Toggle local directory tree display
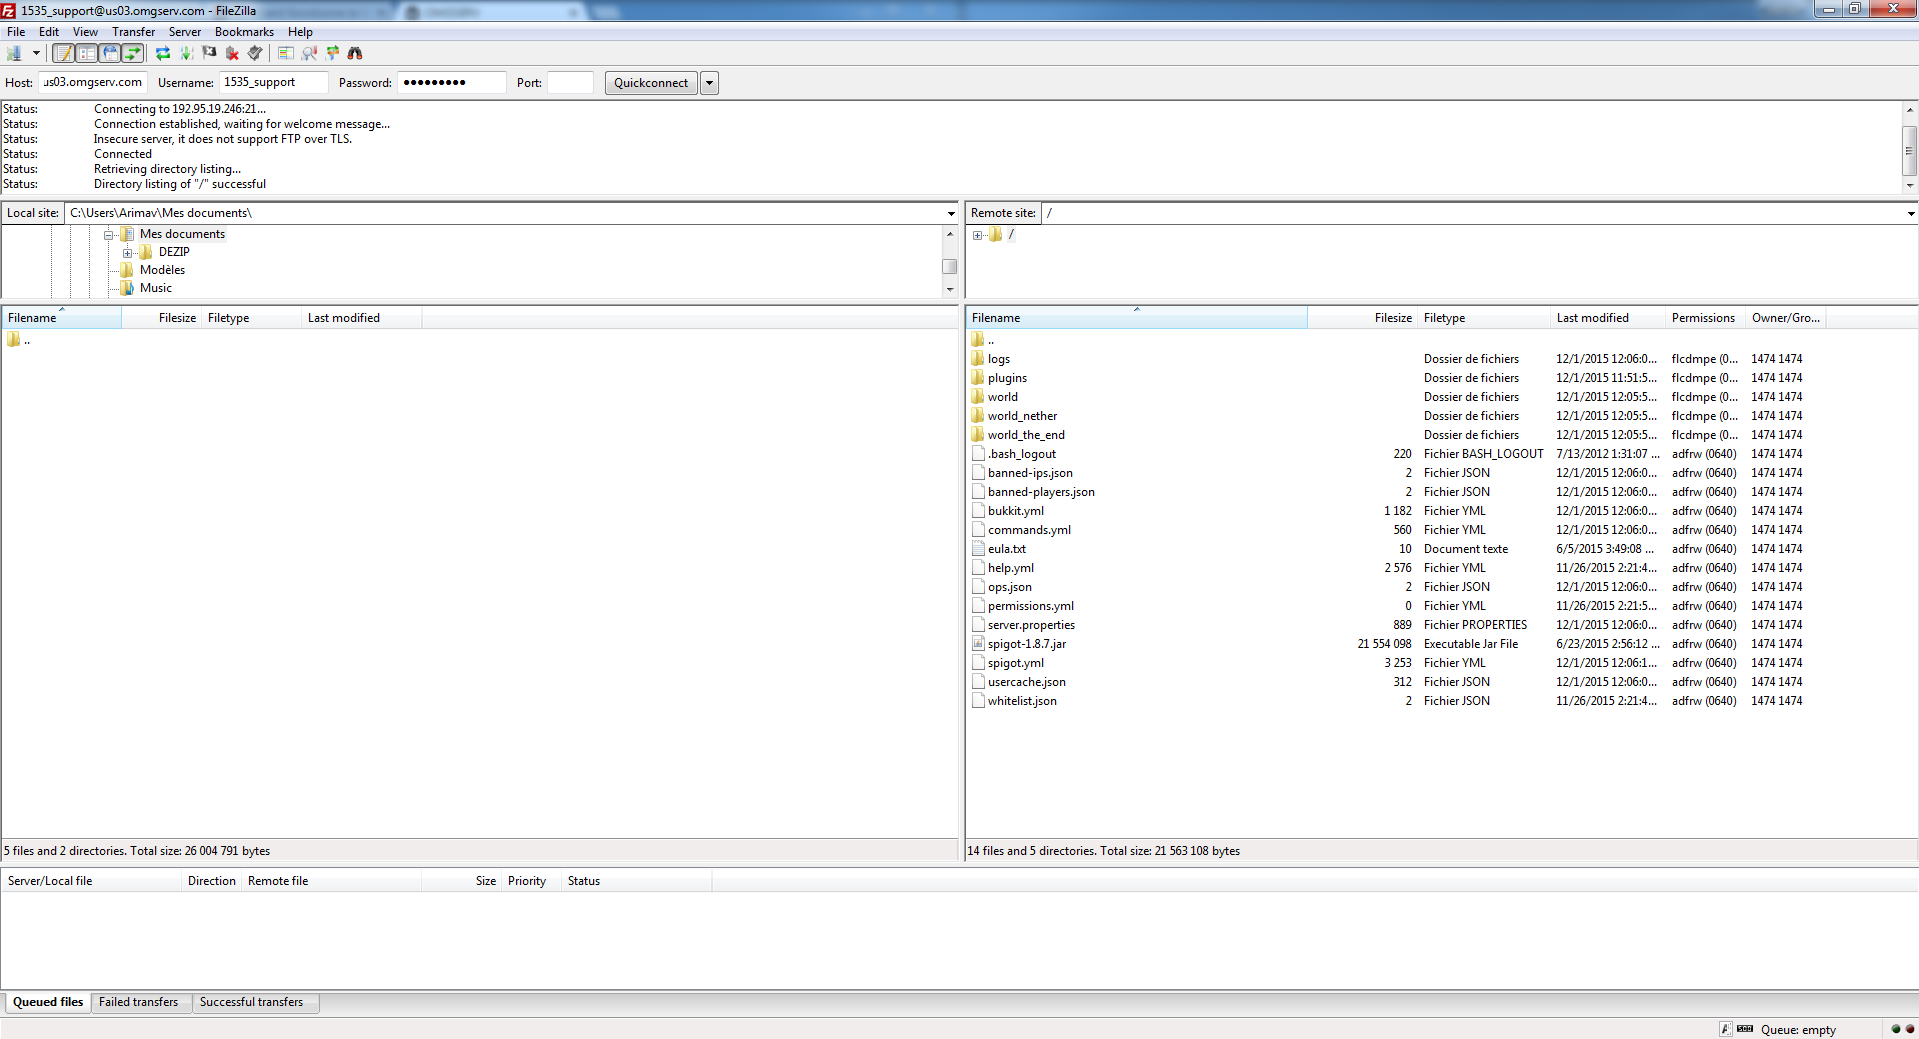This screenshot has height=1039, width=1919. pos(86,53)
